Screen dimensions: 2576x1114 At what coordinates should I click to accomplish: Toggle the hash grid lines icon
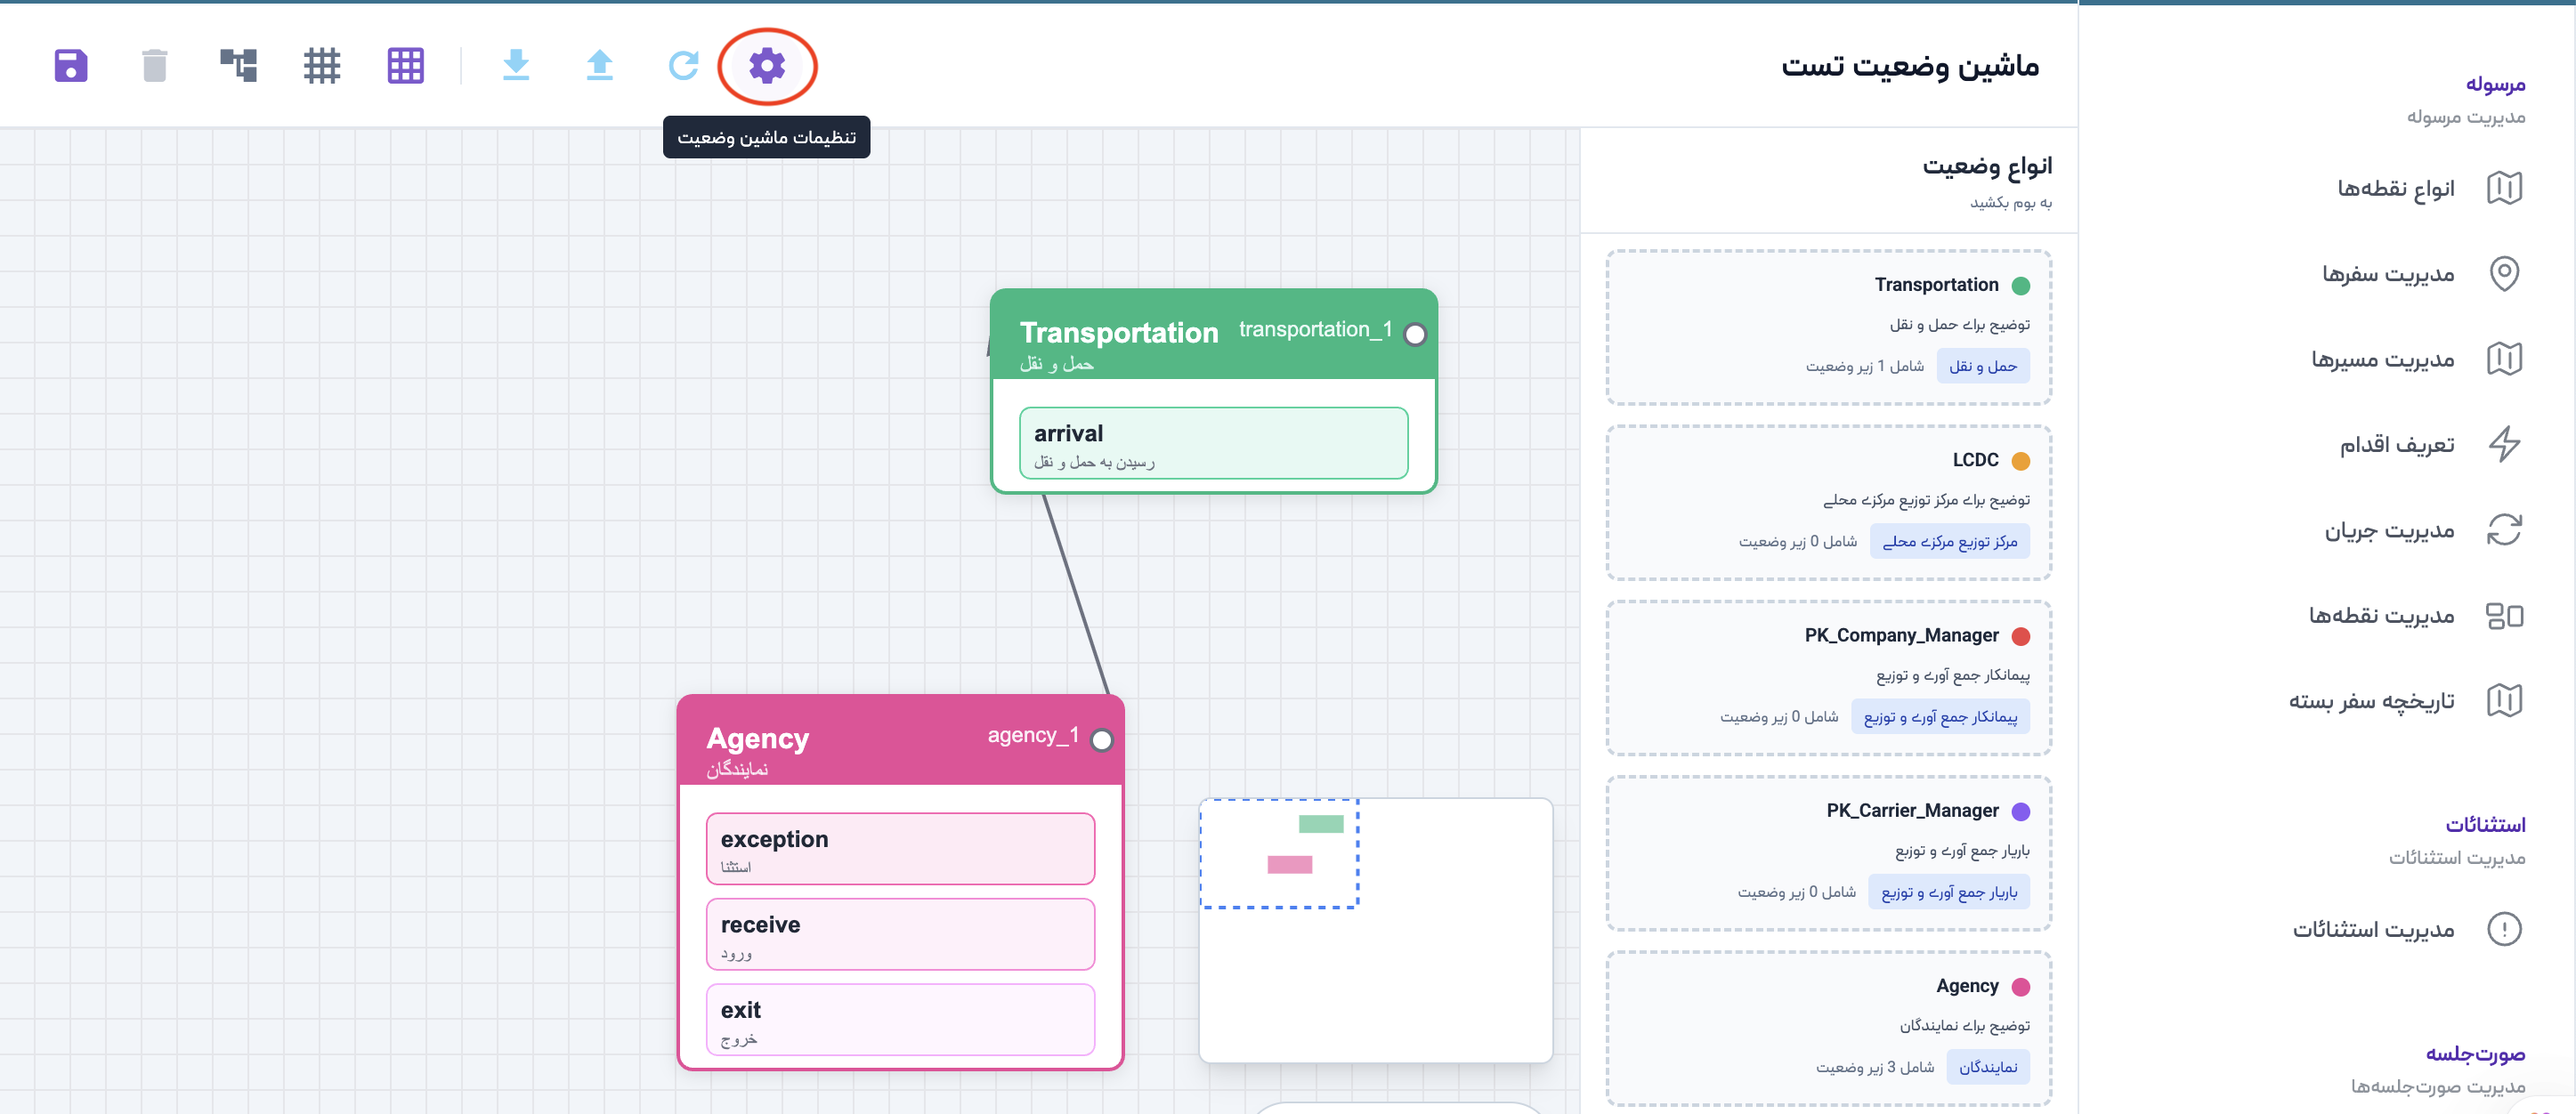322,66
